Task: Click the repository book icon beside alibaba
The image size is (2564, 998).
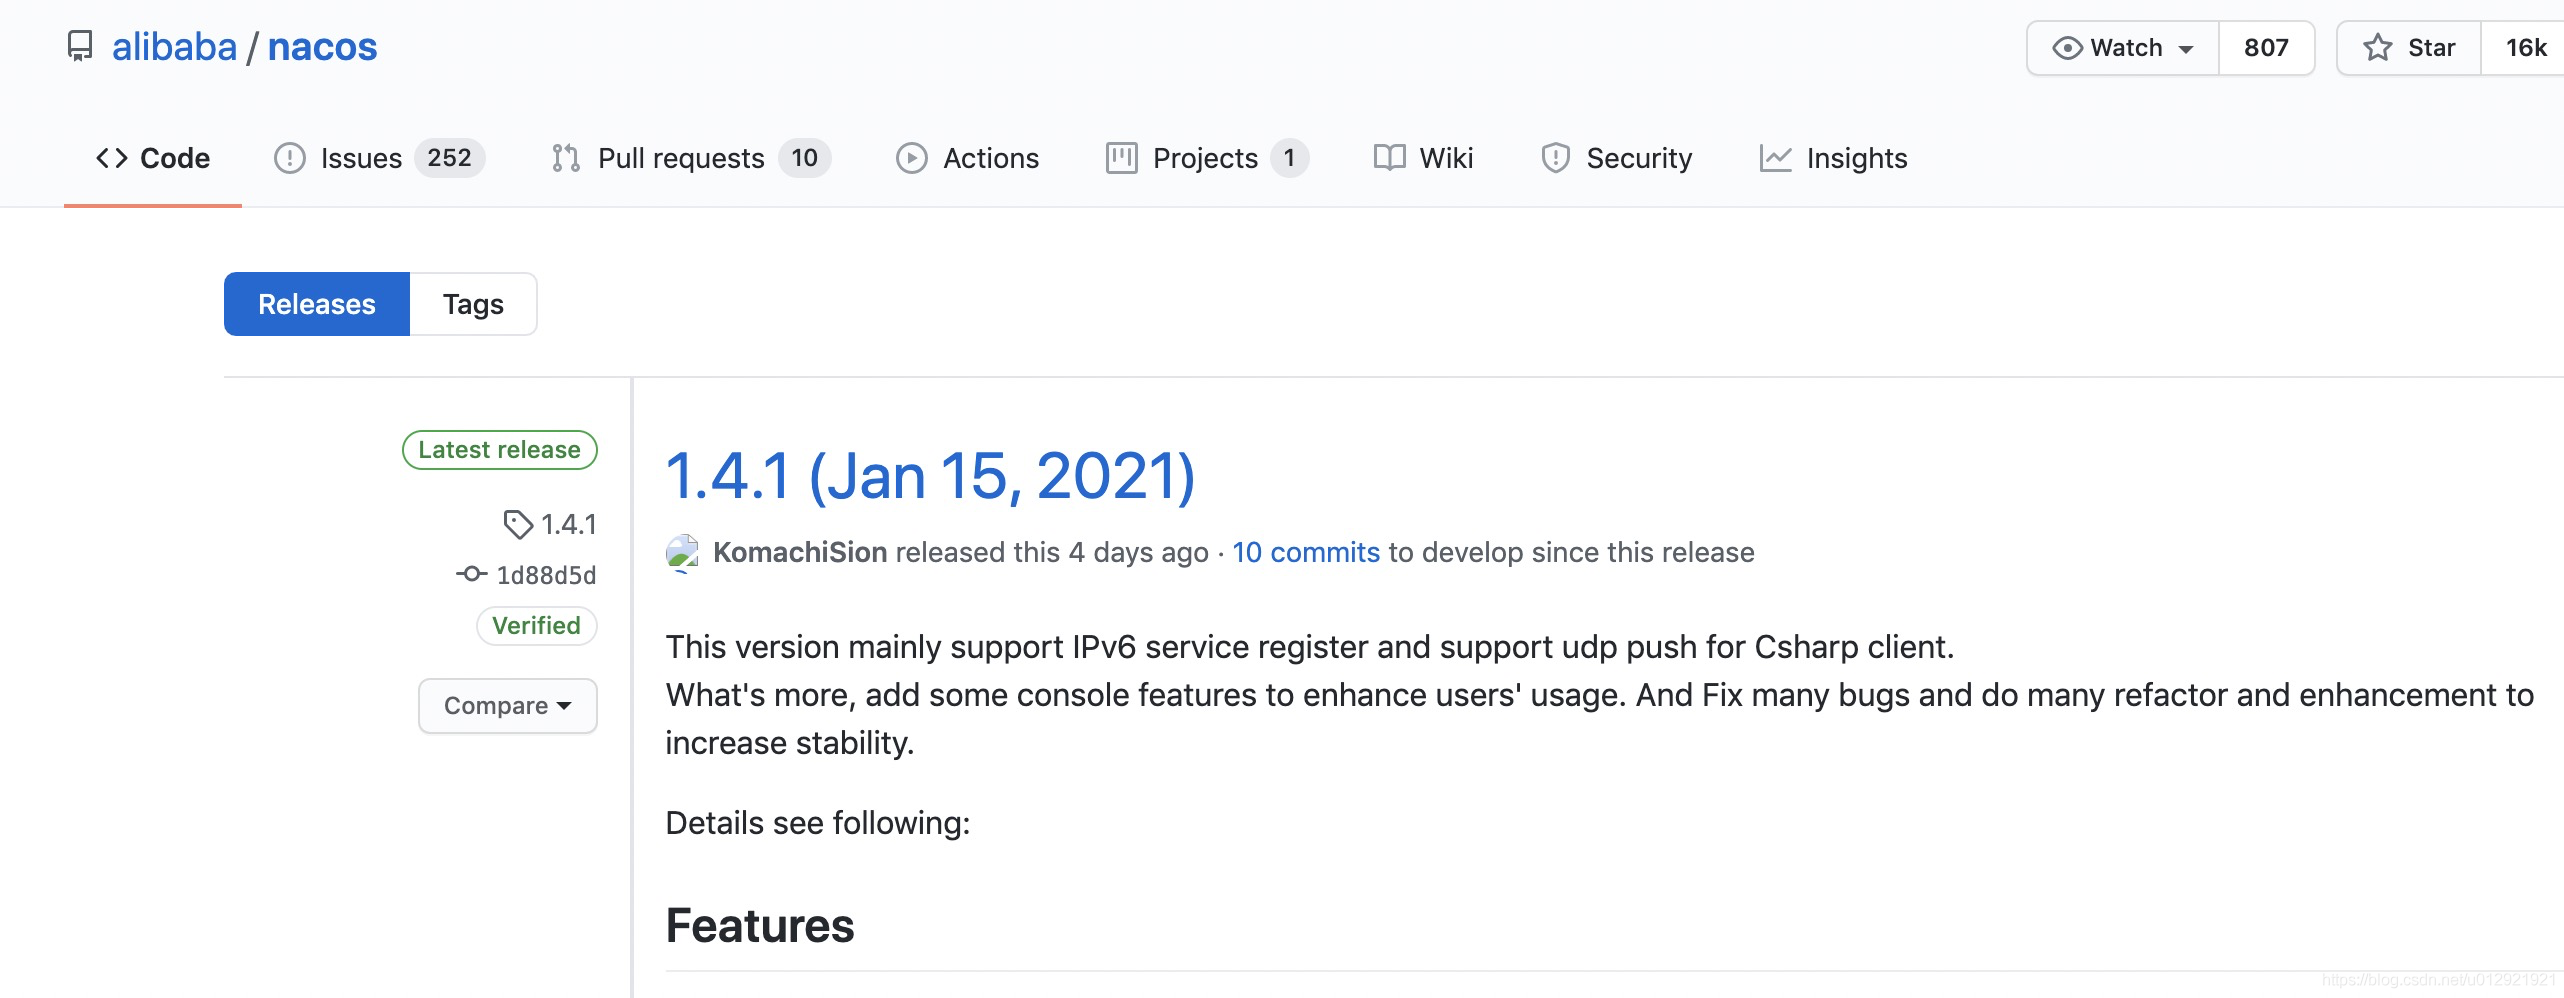Action: pyautogui.click(x=79, y=47)
